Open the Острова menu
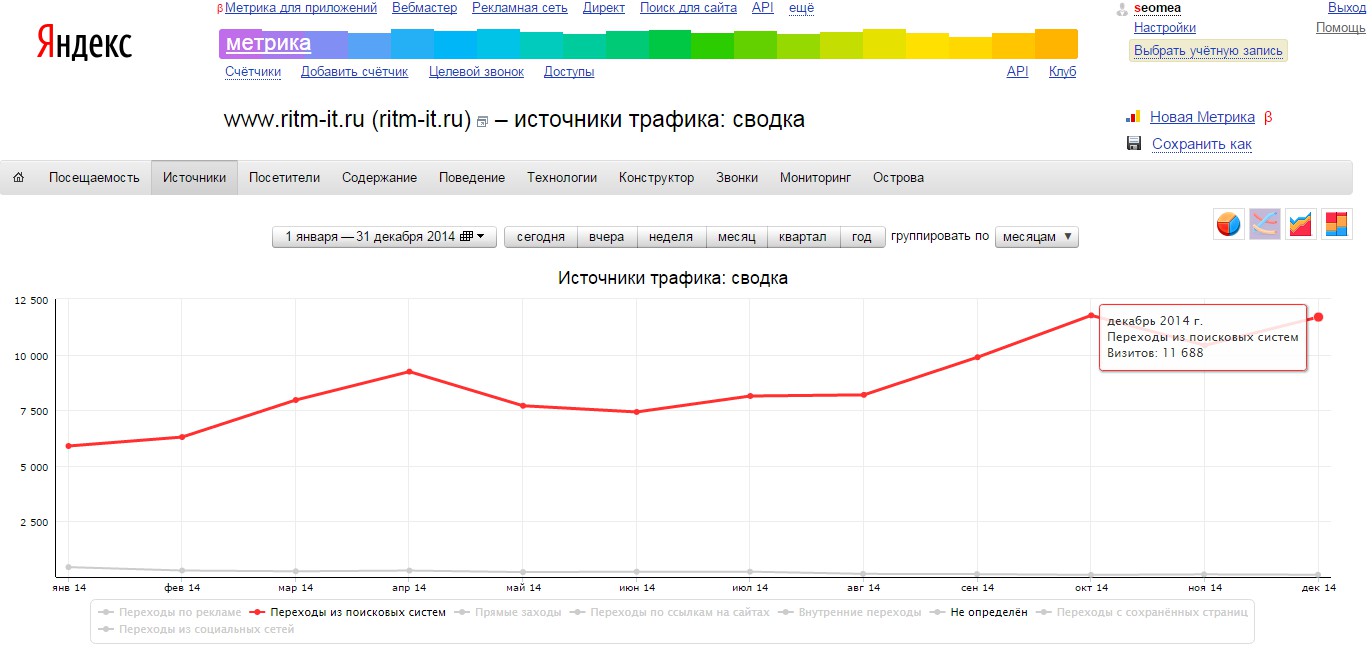This screenshot has width=1372, height=655. pos(898,178)
